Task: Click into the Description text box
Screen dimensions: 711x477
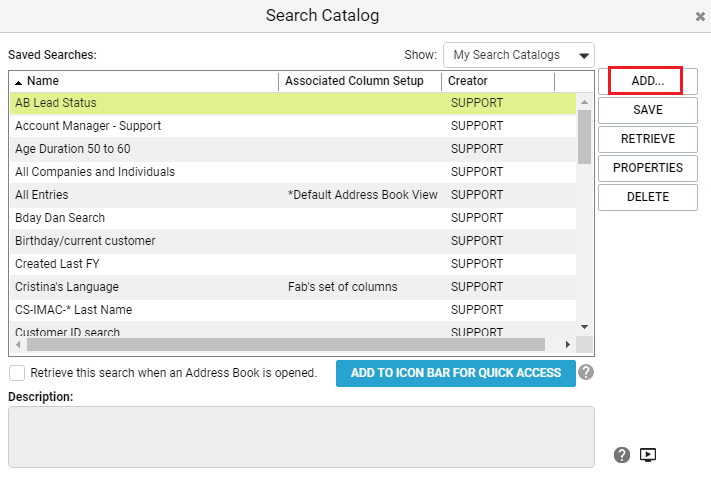Action: tap(301, 437)
